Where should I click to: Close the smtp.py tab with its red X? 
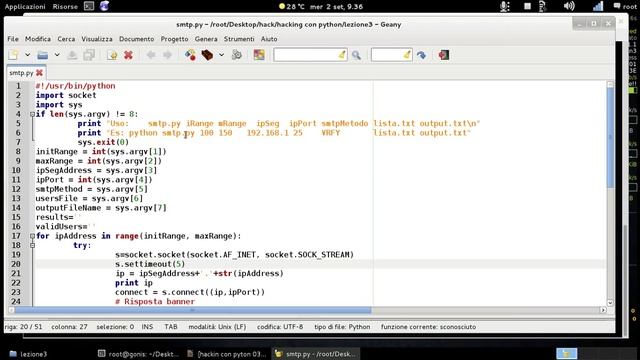(x=40, y=73)
